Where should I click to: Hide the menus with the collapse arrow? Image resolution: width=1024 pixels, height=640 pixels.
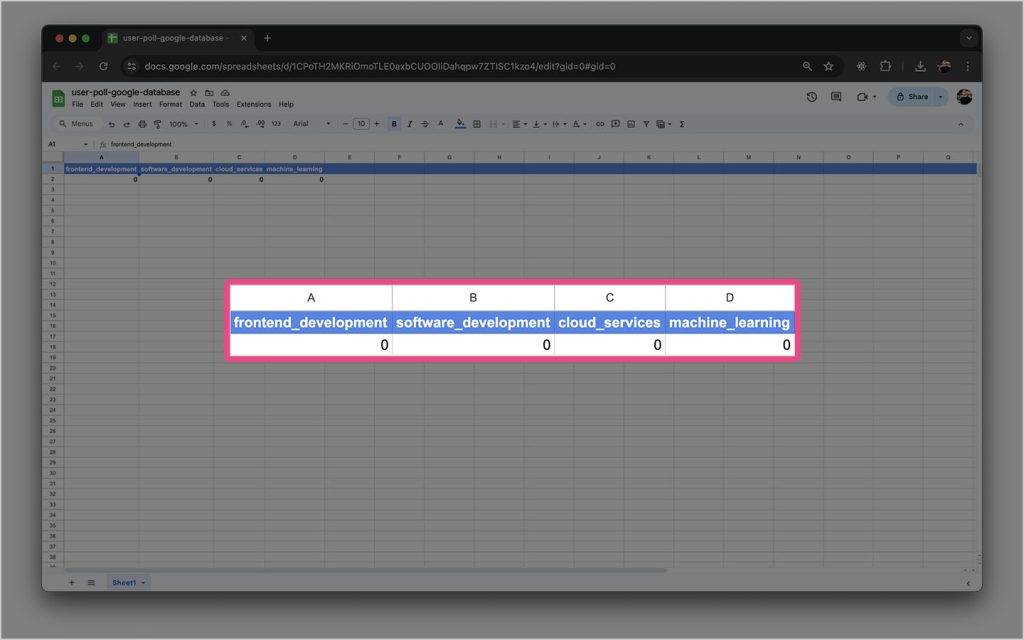point(961,124)
